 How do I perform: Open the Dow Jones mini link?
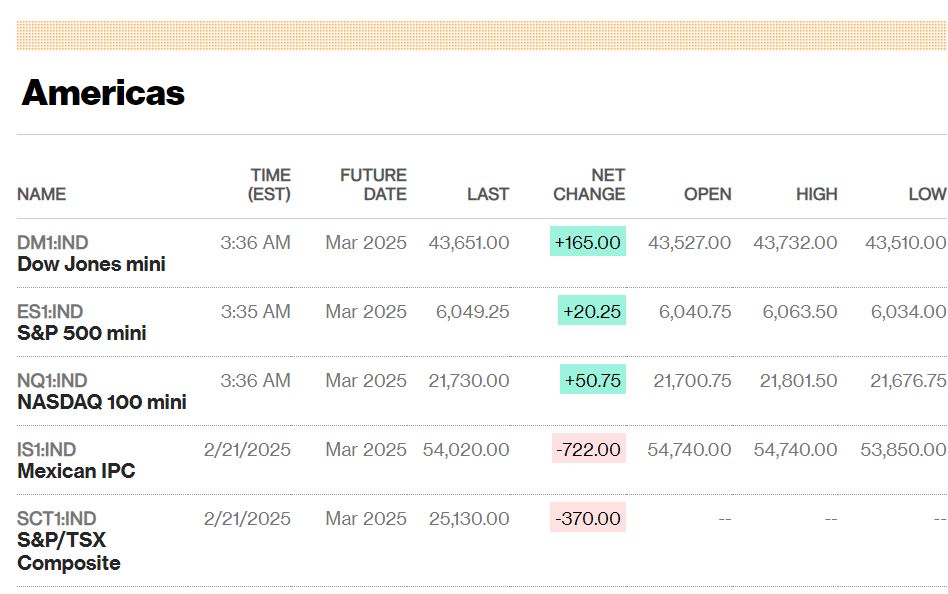point(91,264)
